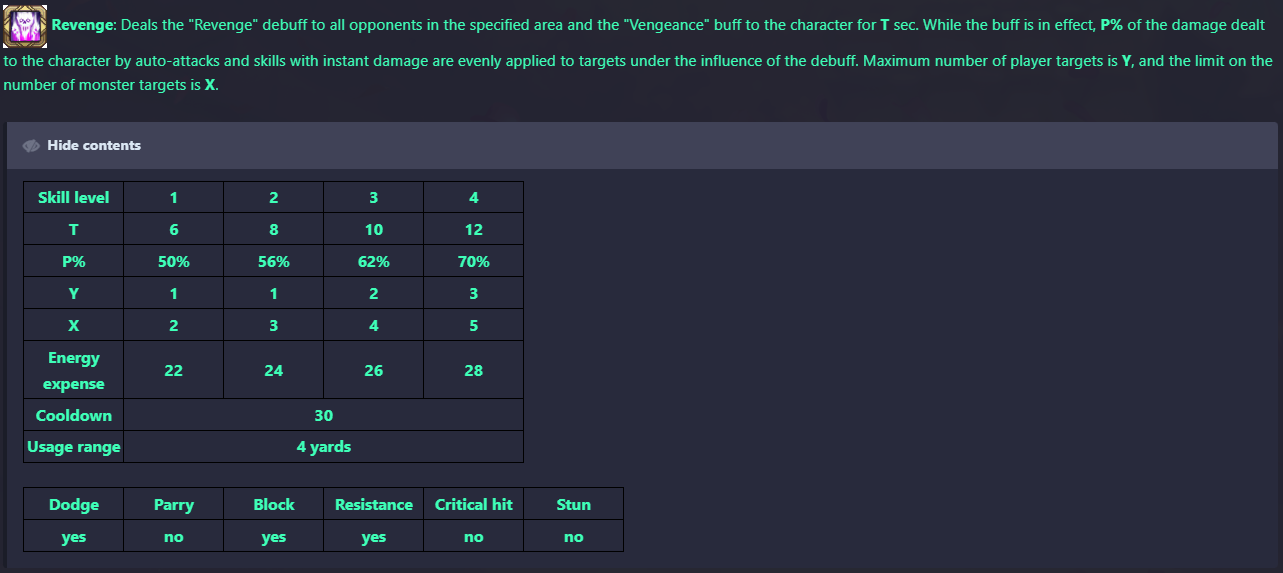The width and height of the screenshot is (1283, 573).
Task: Click energy expense value 28
Action: [x=473, y=370]
